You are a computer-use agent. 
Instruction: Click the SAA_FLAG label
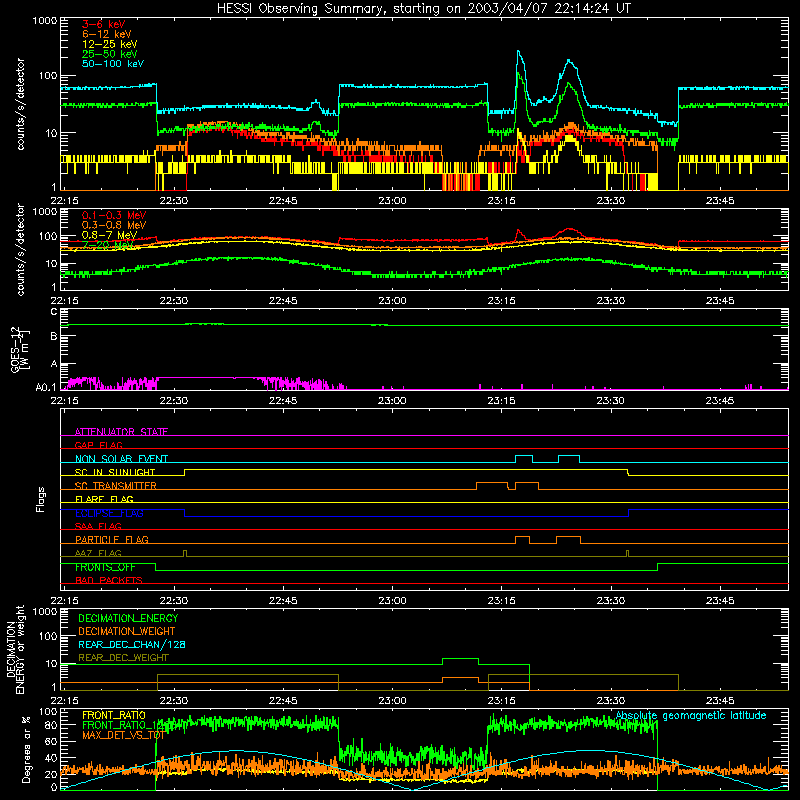[98, 526]
